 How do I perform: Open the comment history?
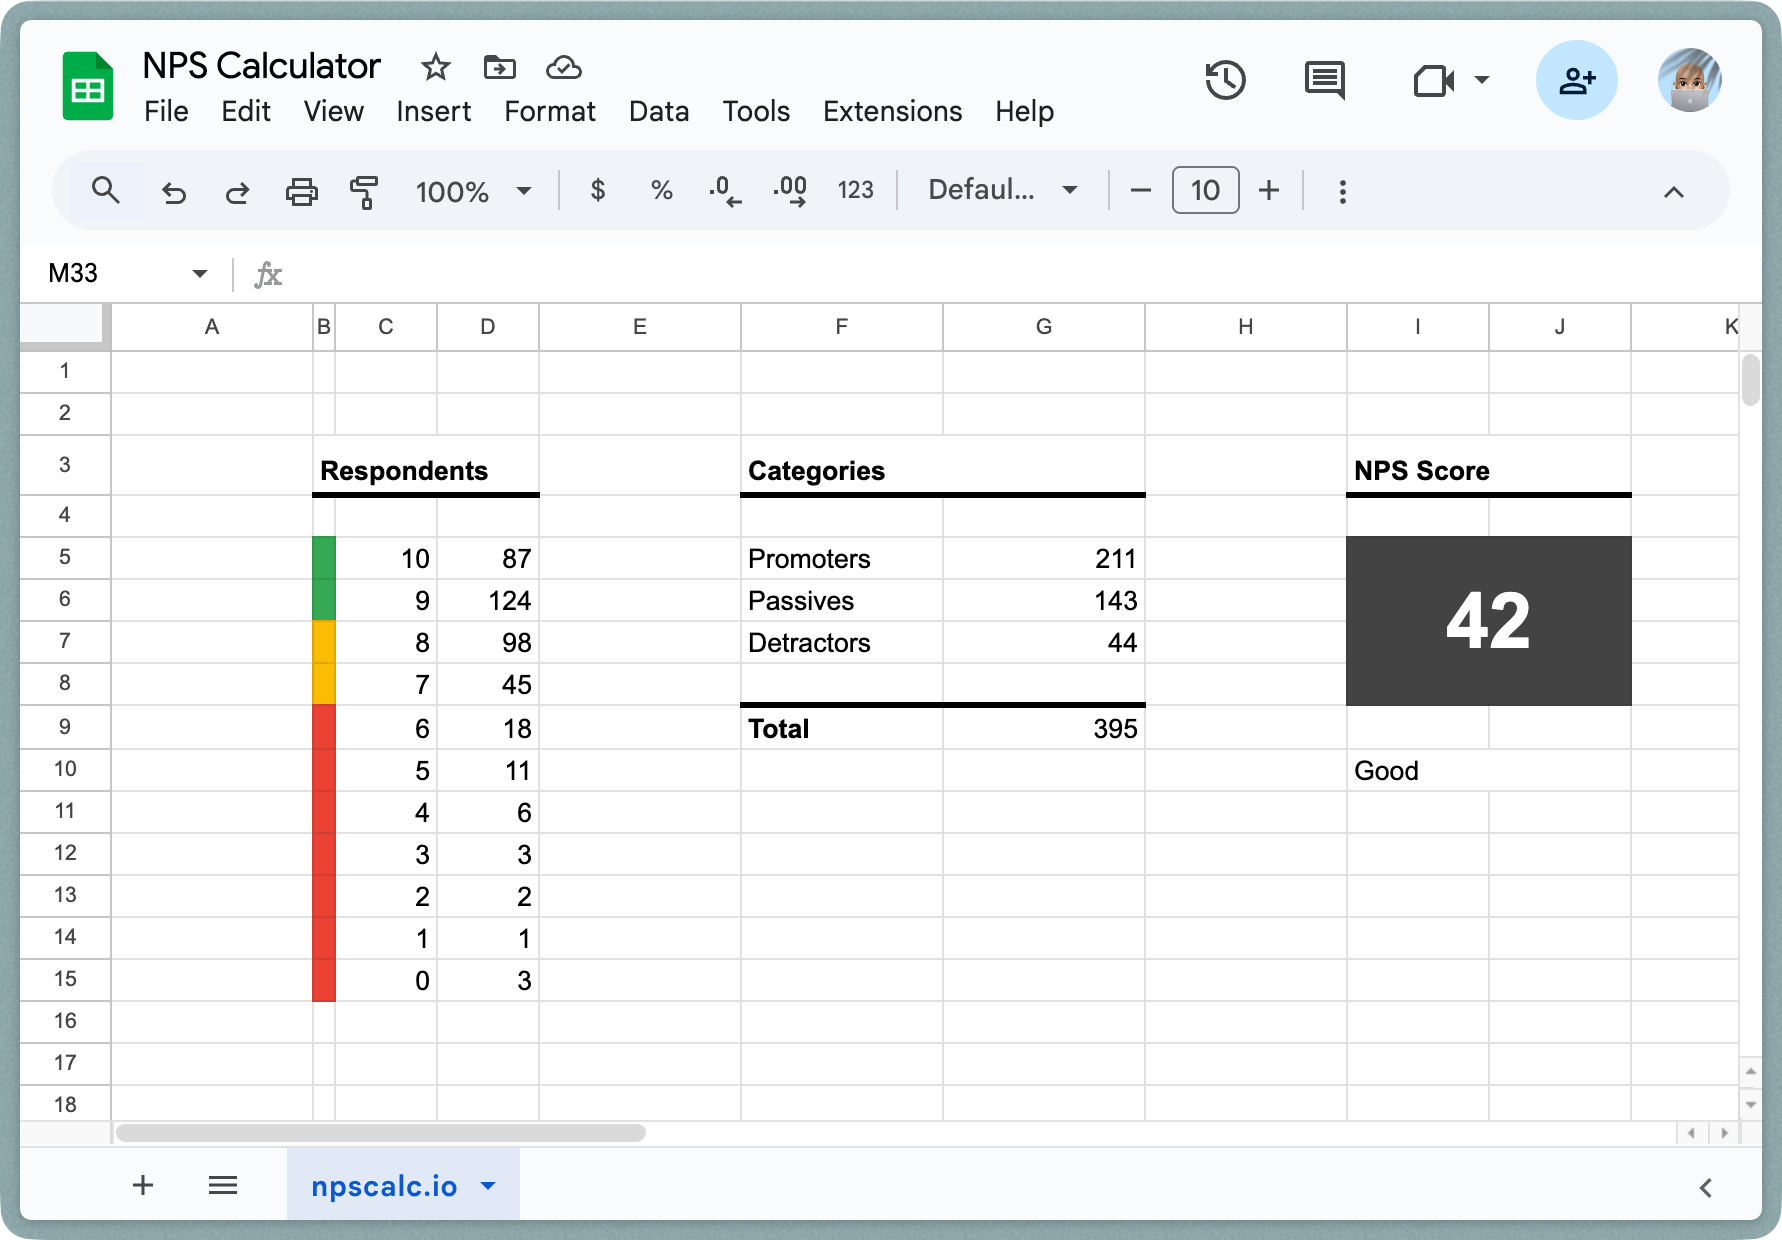(1324, 80)
